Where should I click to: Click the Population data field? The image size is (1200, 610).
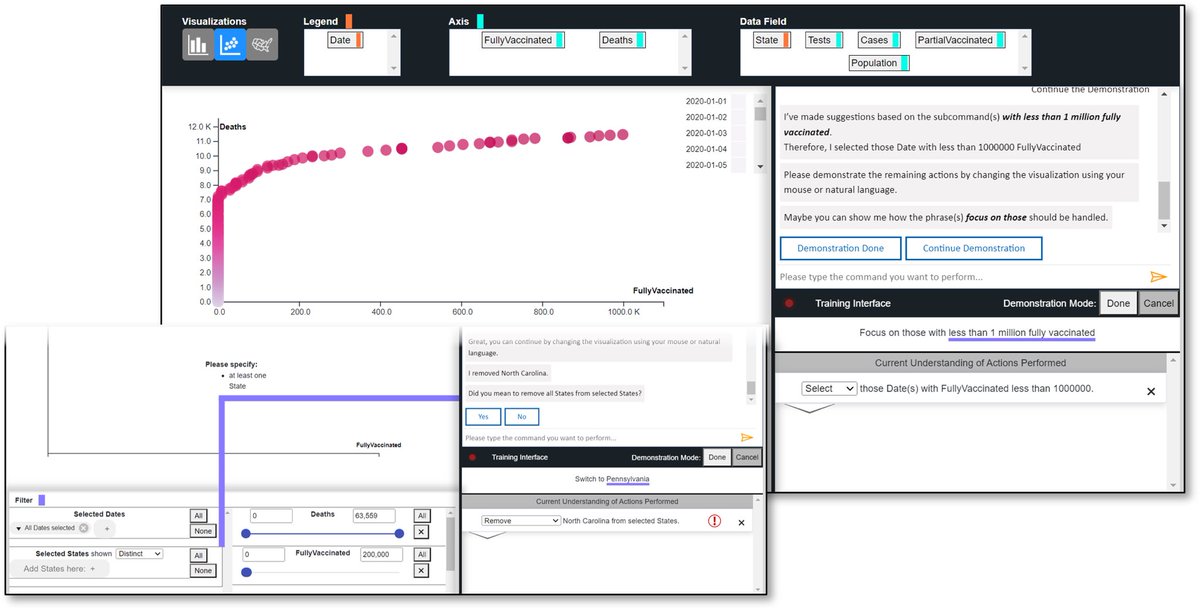tap(879, 63)
